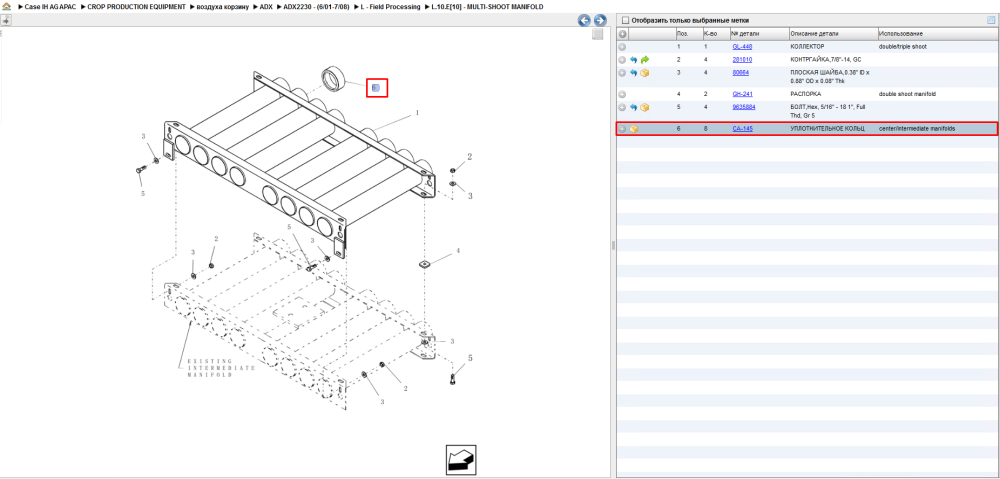The image size is (1000, 479).
Task: Click the large arrow icon below the diagram
Action: point(460,460)
